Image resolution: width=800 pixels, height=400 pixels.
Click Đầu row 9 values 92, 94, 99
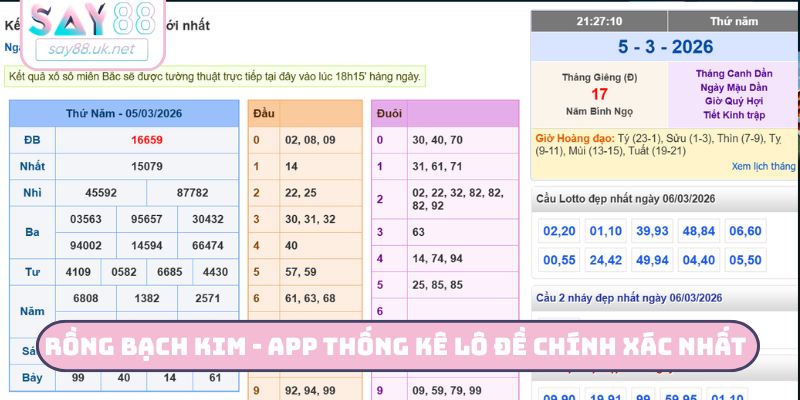coord(310,391)
